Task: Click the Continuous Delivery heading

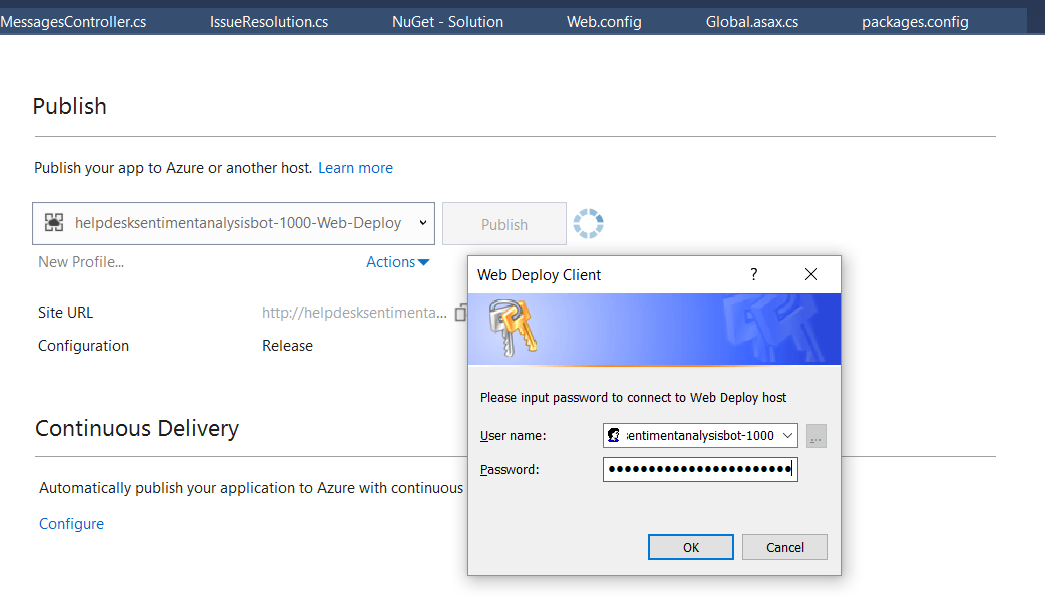Action: coord(137,428)
